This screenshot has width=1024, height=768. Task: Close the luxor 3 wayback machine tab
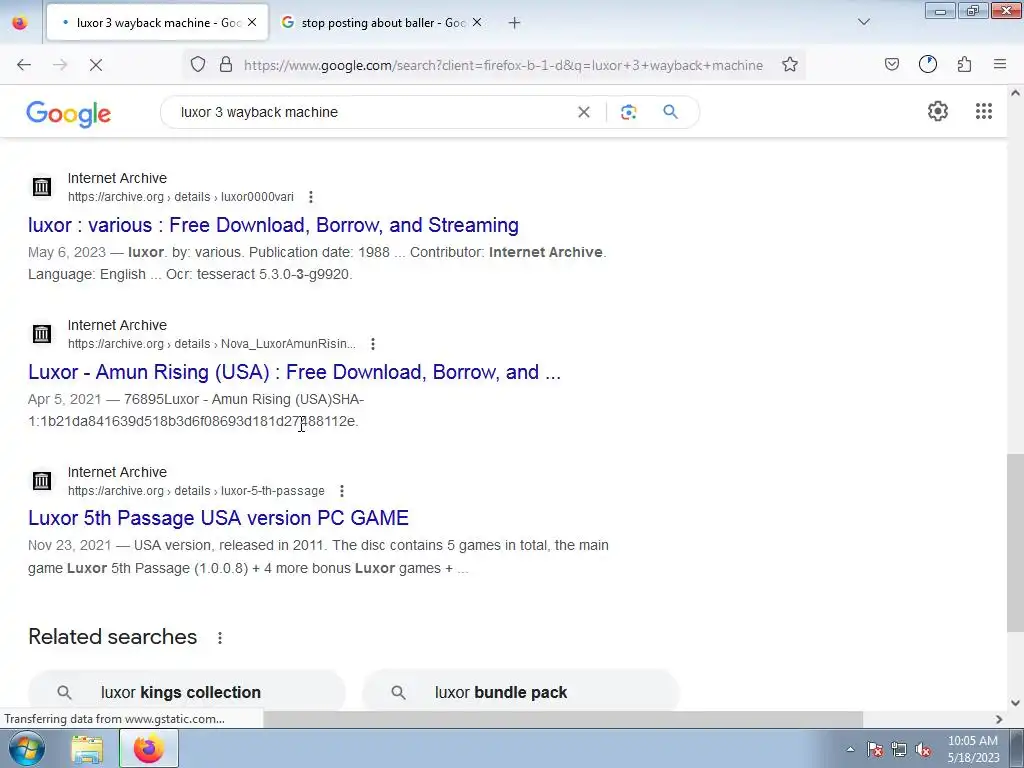click(252, 22)
